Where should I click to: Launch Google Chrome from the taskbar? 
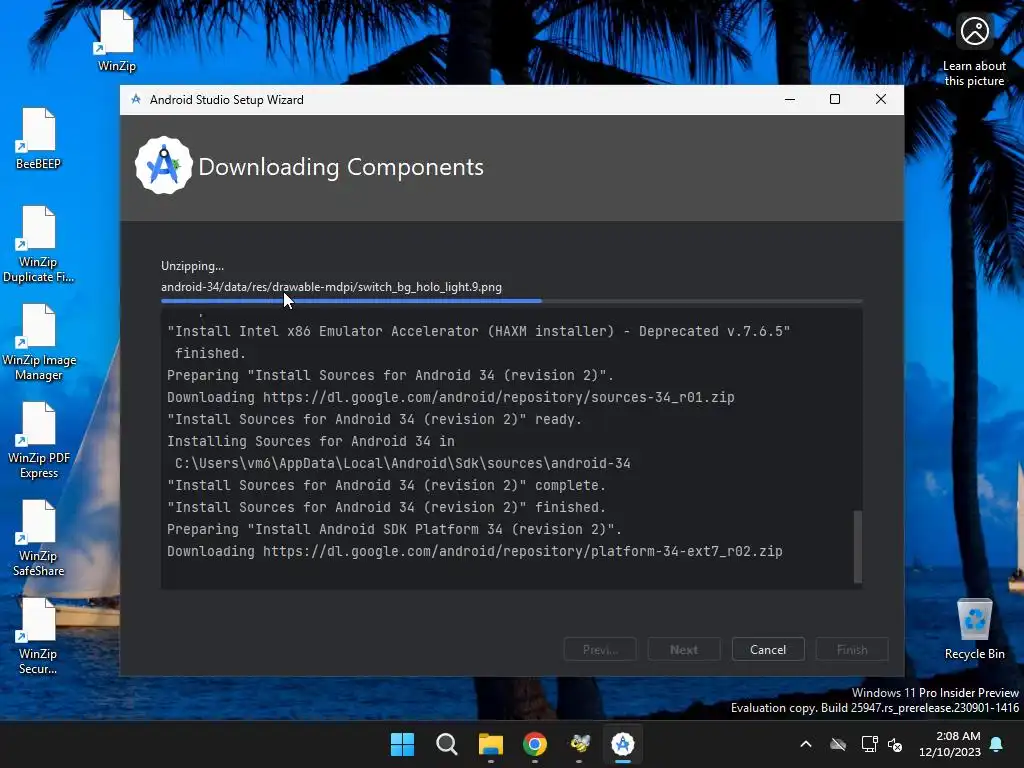click(535, 744)
